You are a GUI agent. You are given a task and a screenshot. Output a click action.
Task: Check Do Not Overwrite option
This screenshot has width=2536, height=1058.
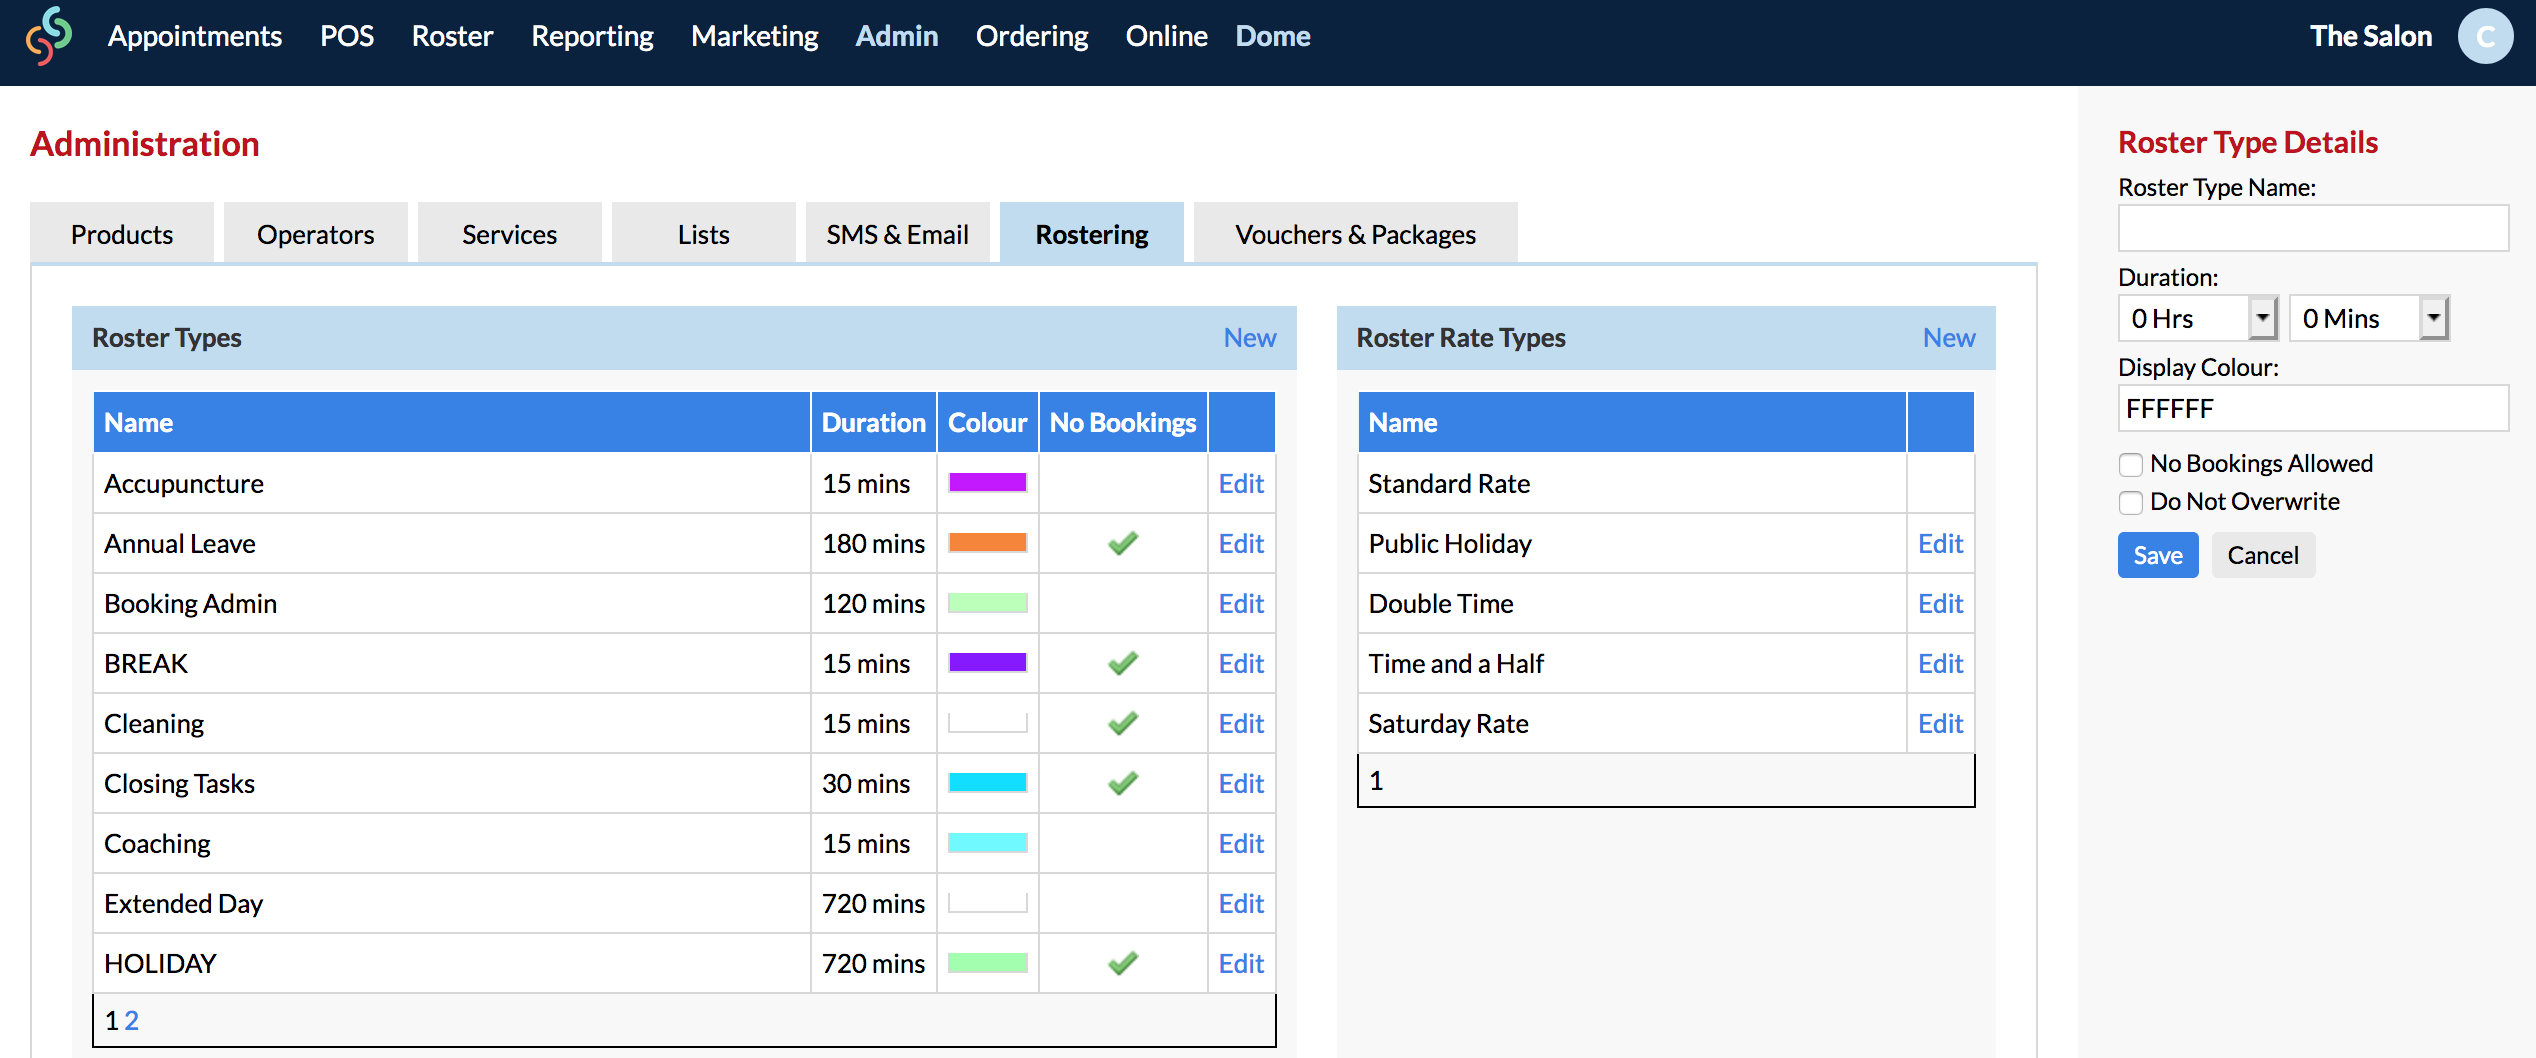(x=2130, y=503)
